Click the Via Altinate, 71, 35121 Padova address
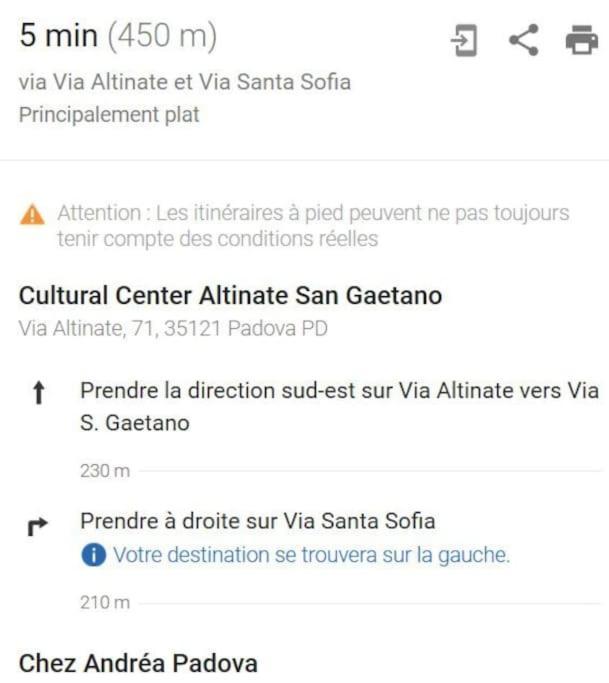 point(173,328)
